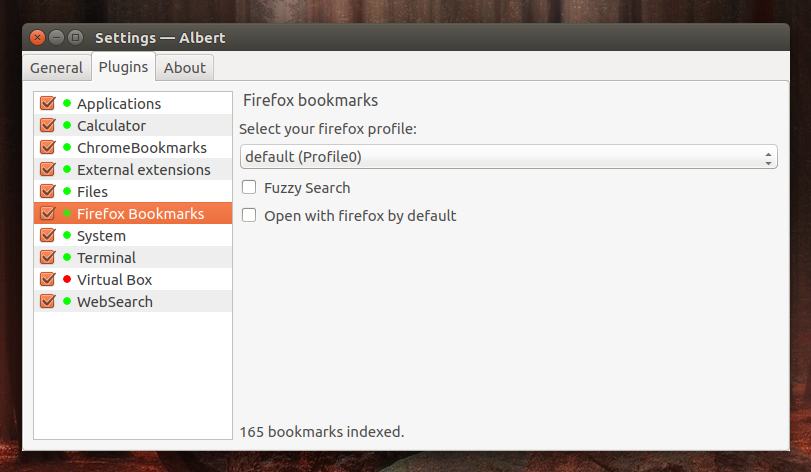Uncheck the External extensions checkbox

(x=48, y=169)
